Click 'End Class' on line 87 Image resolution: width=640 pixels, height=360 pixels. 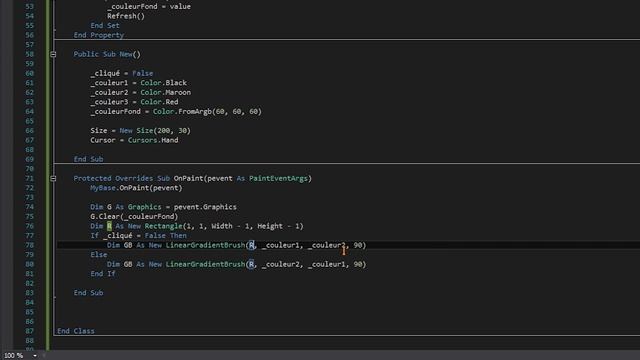click(x=76, y=331)
